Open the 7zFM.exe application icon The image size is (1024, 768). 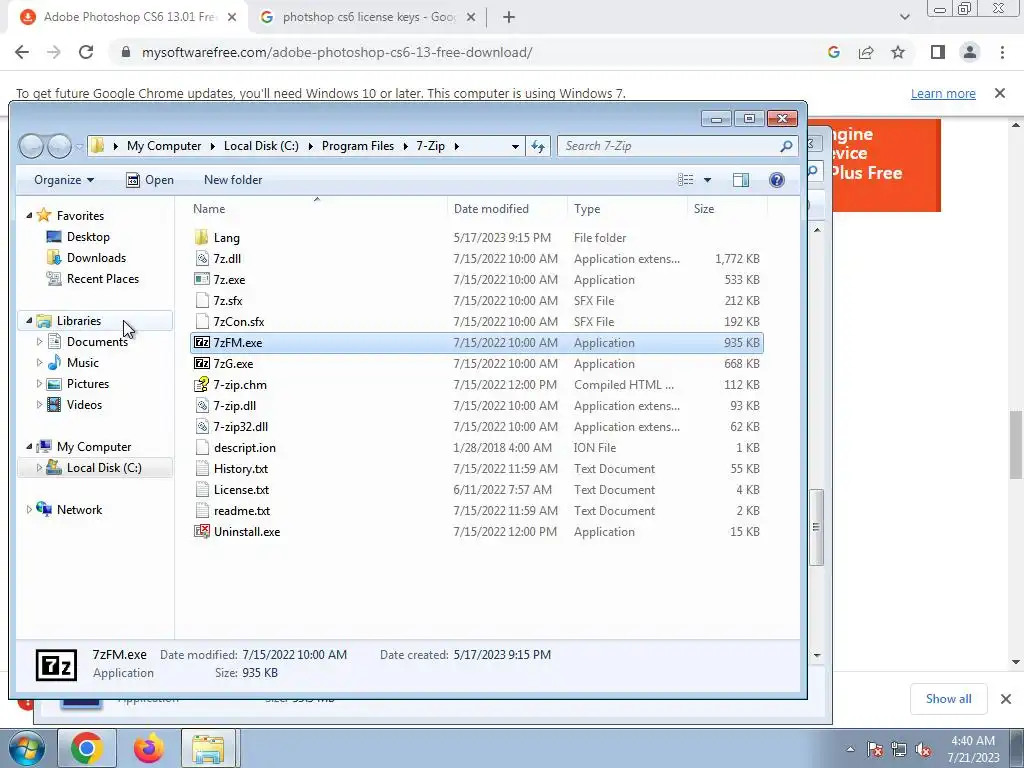coord(202,343)
